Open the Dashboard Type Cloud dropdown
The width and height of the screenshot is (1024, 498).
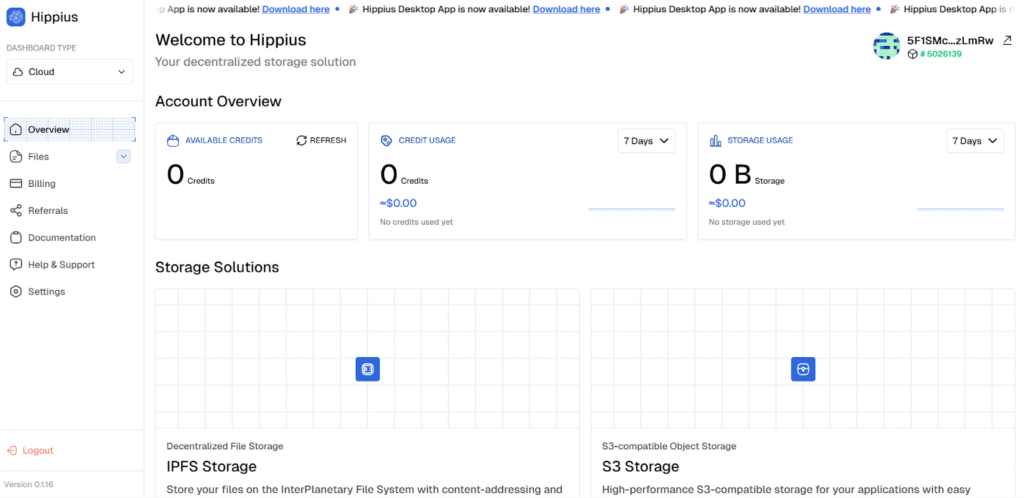(x=69, y=72)
